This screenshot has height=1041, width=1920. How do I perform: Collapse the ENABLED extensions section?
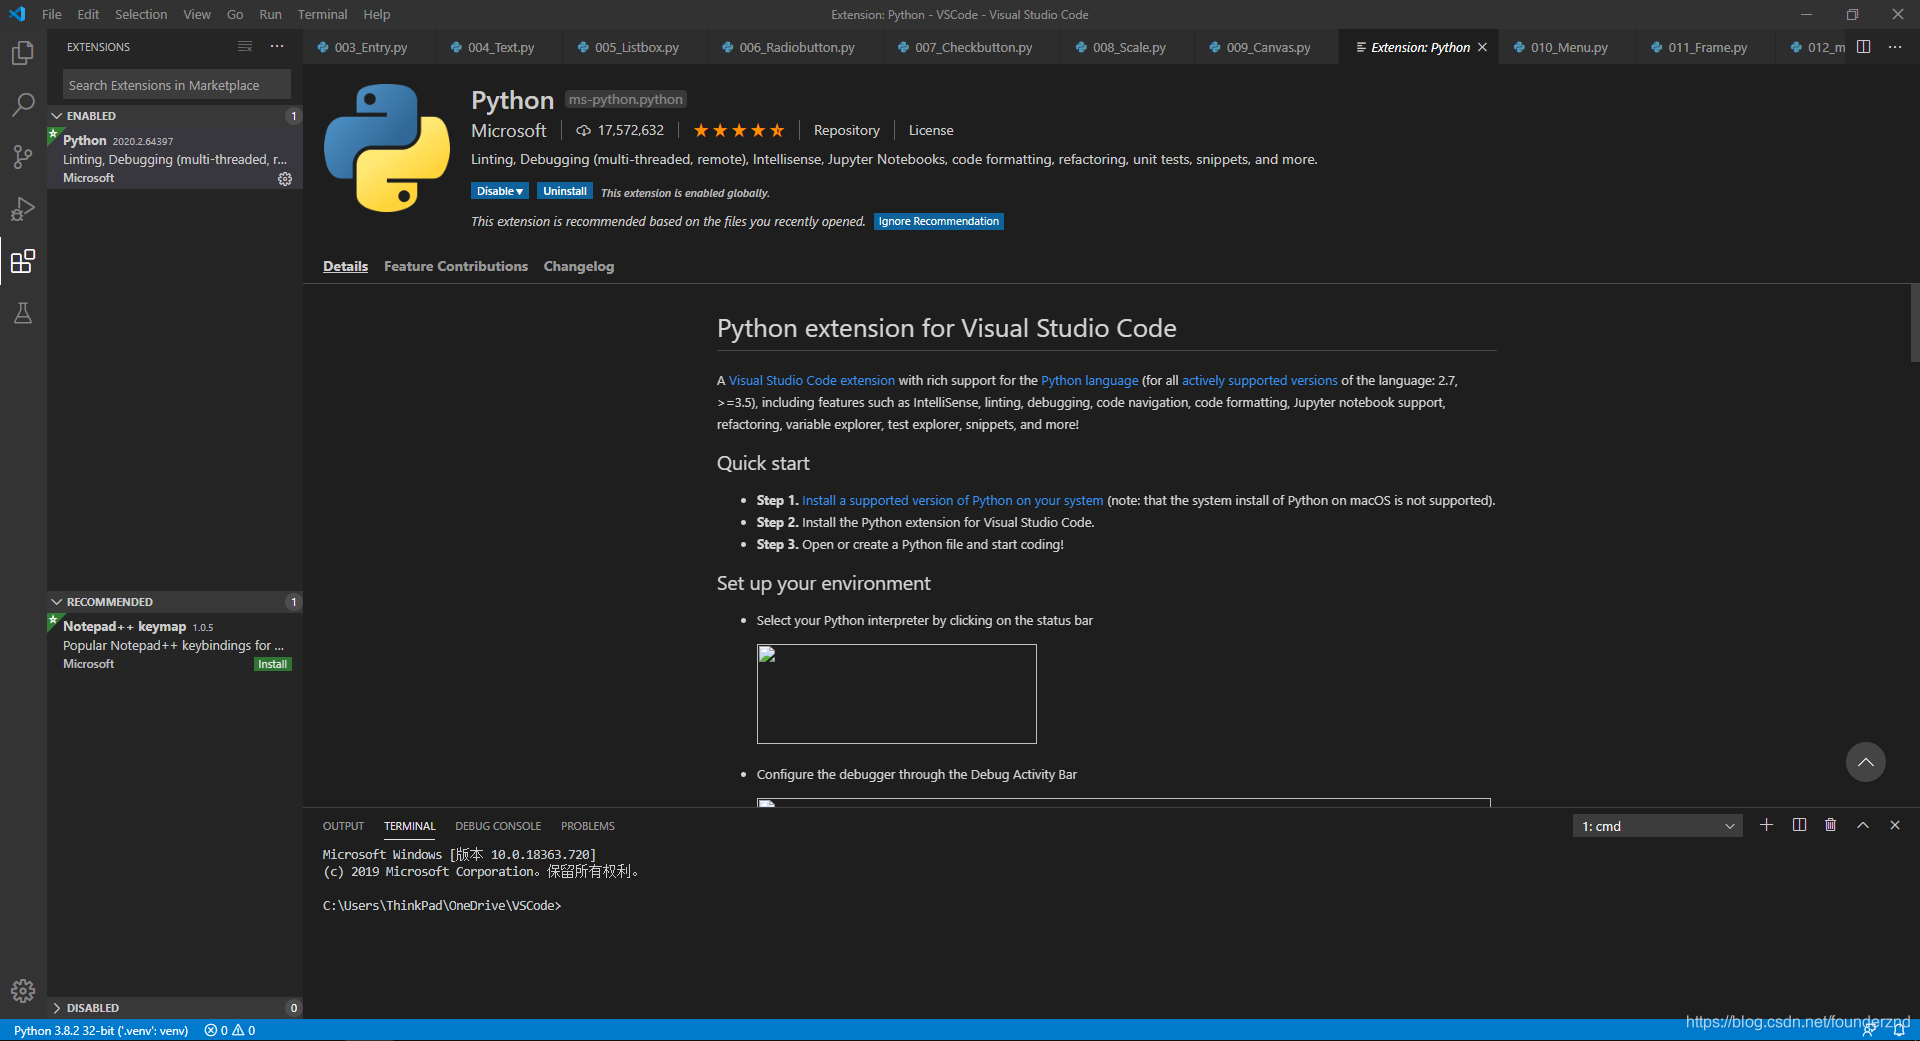pos(57,116)
